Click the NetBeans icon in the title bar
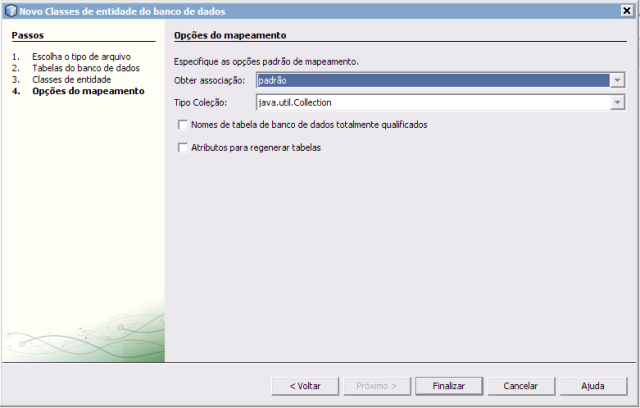Viewport: 640px width, 408px height. coord(10,10)
